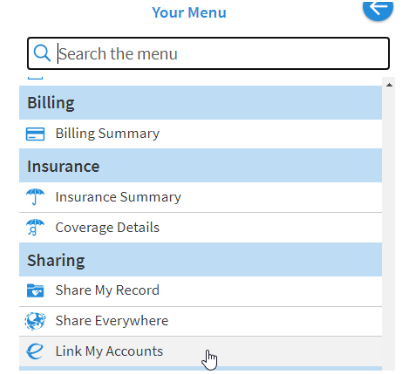Click the magnifier search icon

[42, 53]
